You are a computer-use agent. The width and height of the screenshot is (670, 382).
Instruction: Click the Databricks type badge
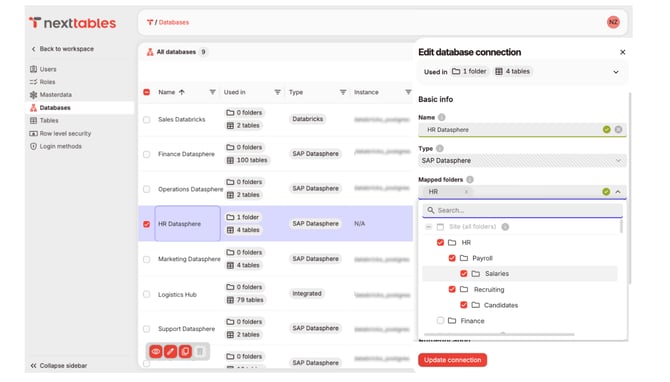(x=308, y=119)
